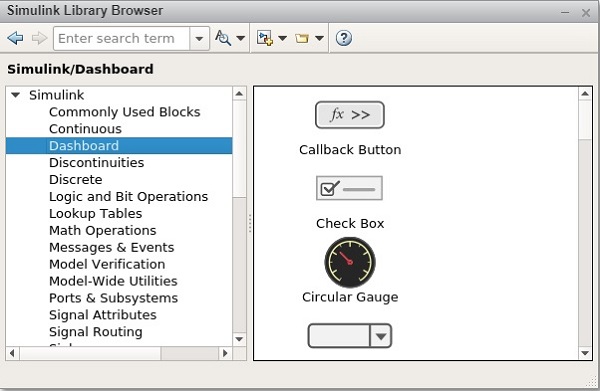
Task: Select Commonly Used Blocks library
Action: pos(125,112)
